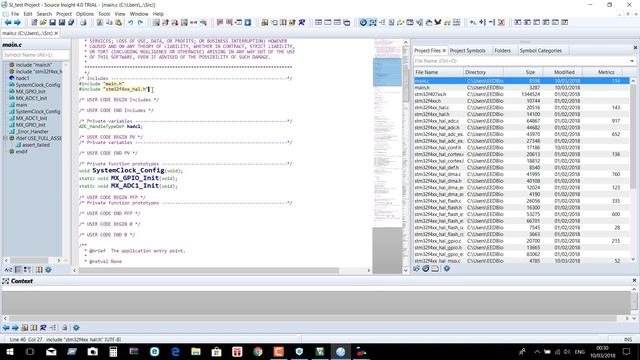Select hadc1 in the symbol list
The height and width of the screenshot is (360, 640).
(x=22, y=78)
